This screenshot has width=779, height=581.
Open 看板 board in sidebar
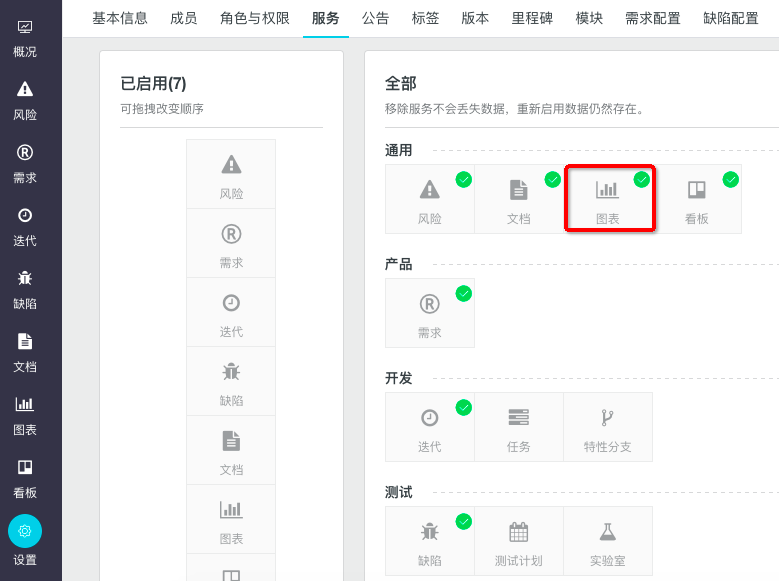click(x=25, y=479)
